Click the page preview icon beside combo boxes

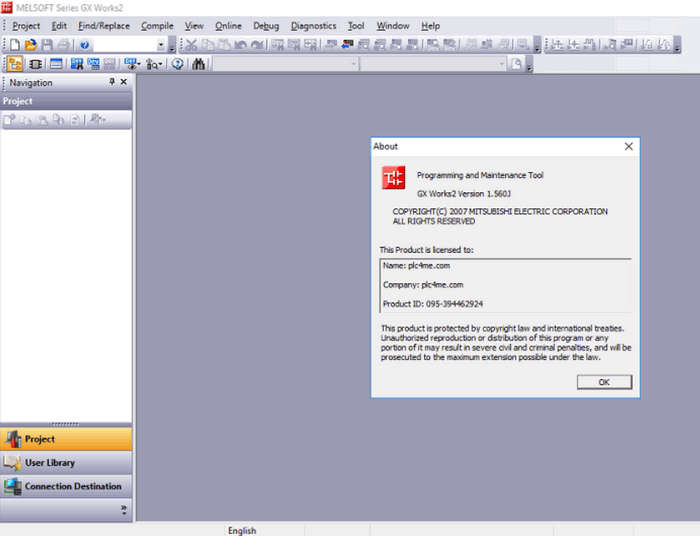point(517,64)
